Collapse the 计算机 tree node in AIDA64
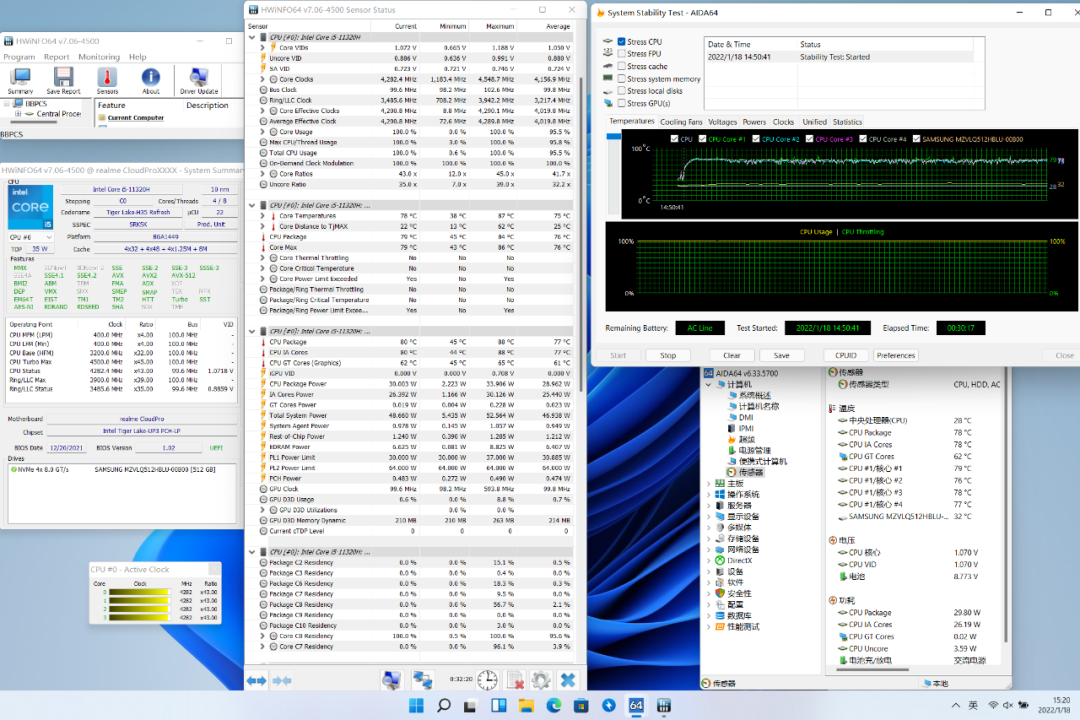1080x720 pixels. (x=709, y=384)
